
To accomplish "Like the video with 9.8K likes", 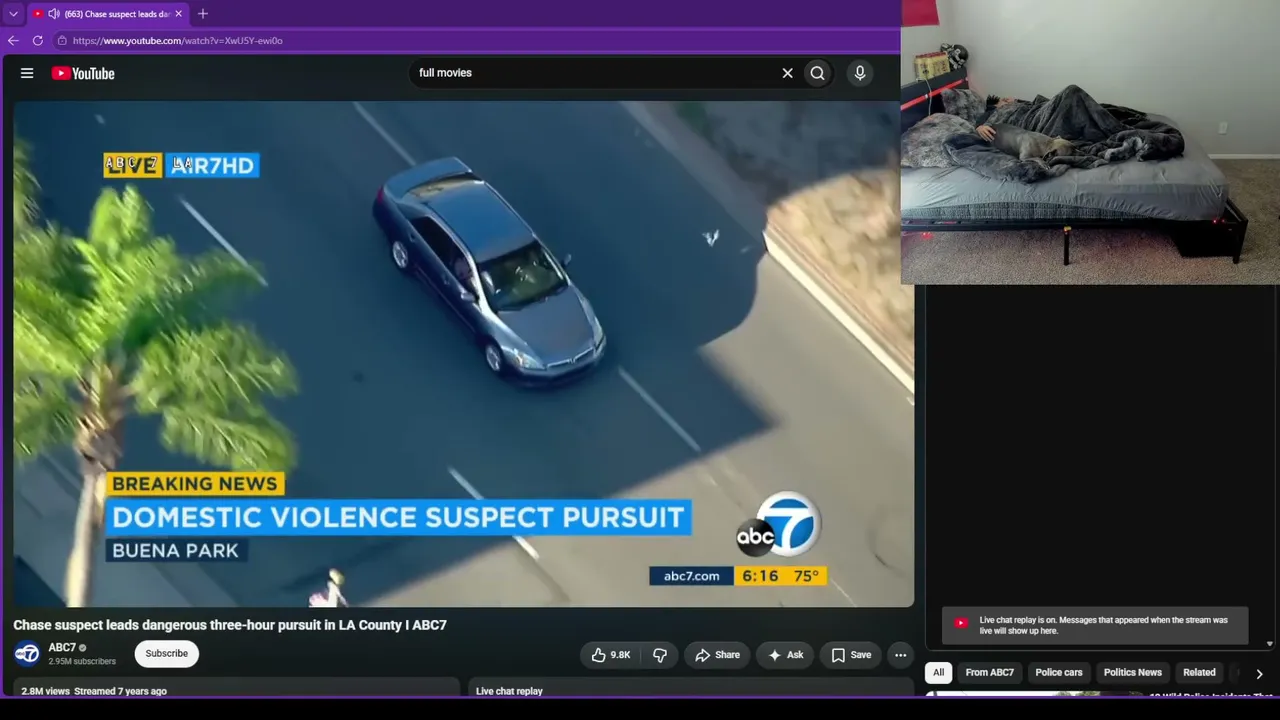I will [610, 655].
